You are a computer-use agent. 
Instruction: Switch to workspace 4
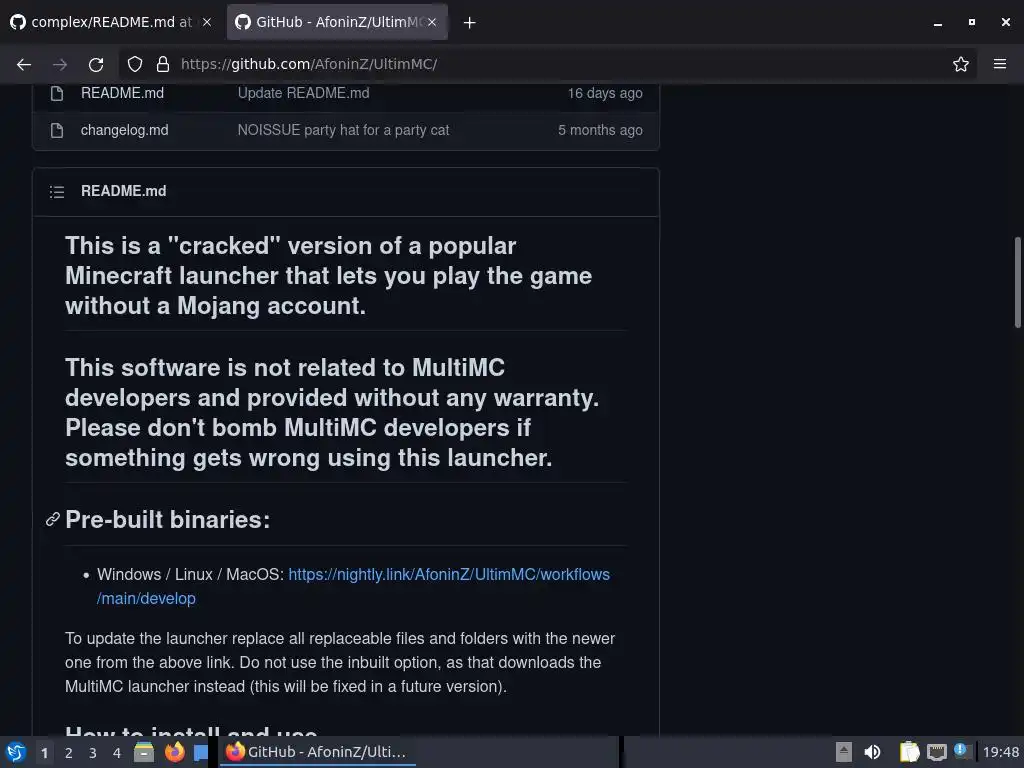tap(117, 753)
